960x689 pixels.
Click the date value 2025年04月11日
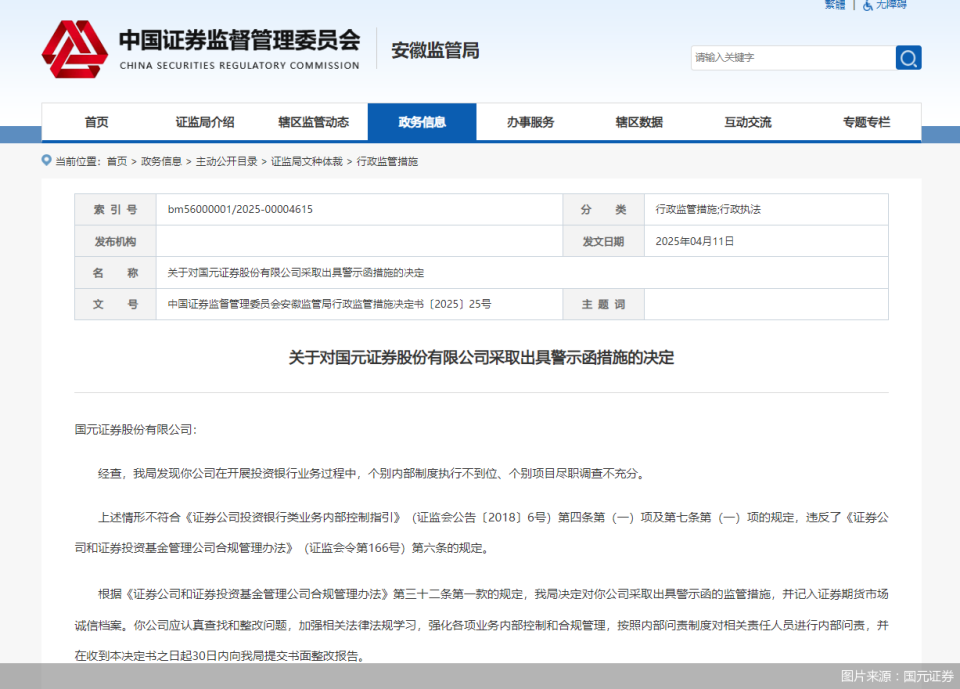(x=694, y=241)
